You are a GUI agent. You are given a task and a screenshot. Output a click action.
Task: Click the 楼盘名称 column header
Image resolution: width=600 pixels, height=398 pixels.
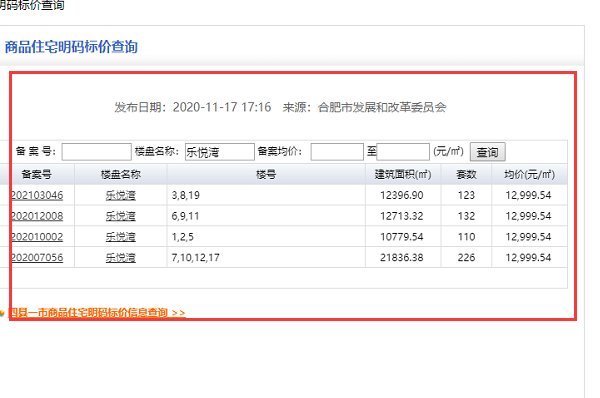[121, 175]
